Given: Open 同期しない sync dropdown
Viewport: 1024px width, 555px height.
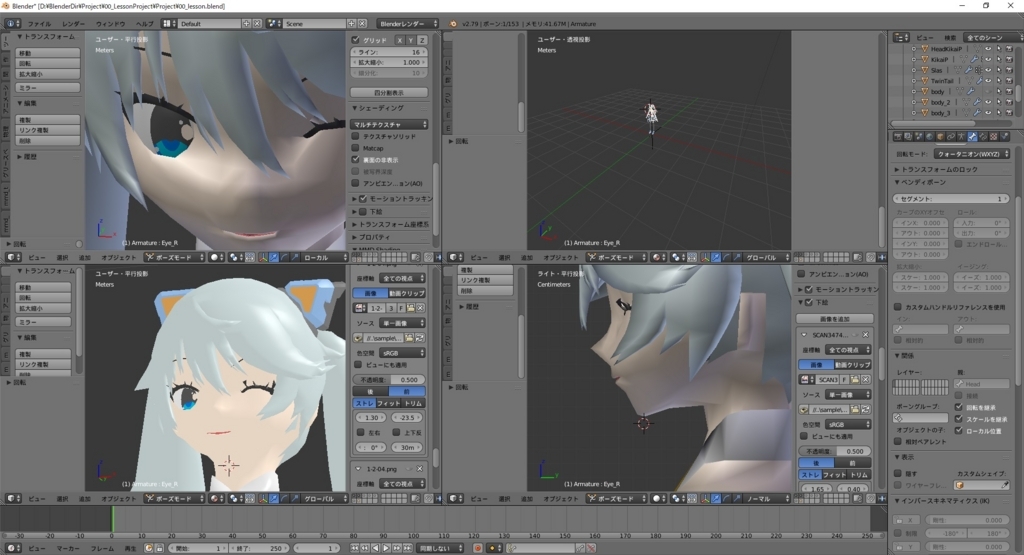Looking at the screenshot, I should pos(441,548).
